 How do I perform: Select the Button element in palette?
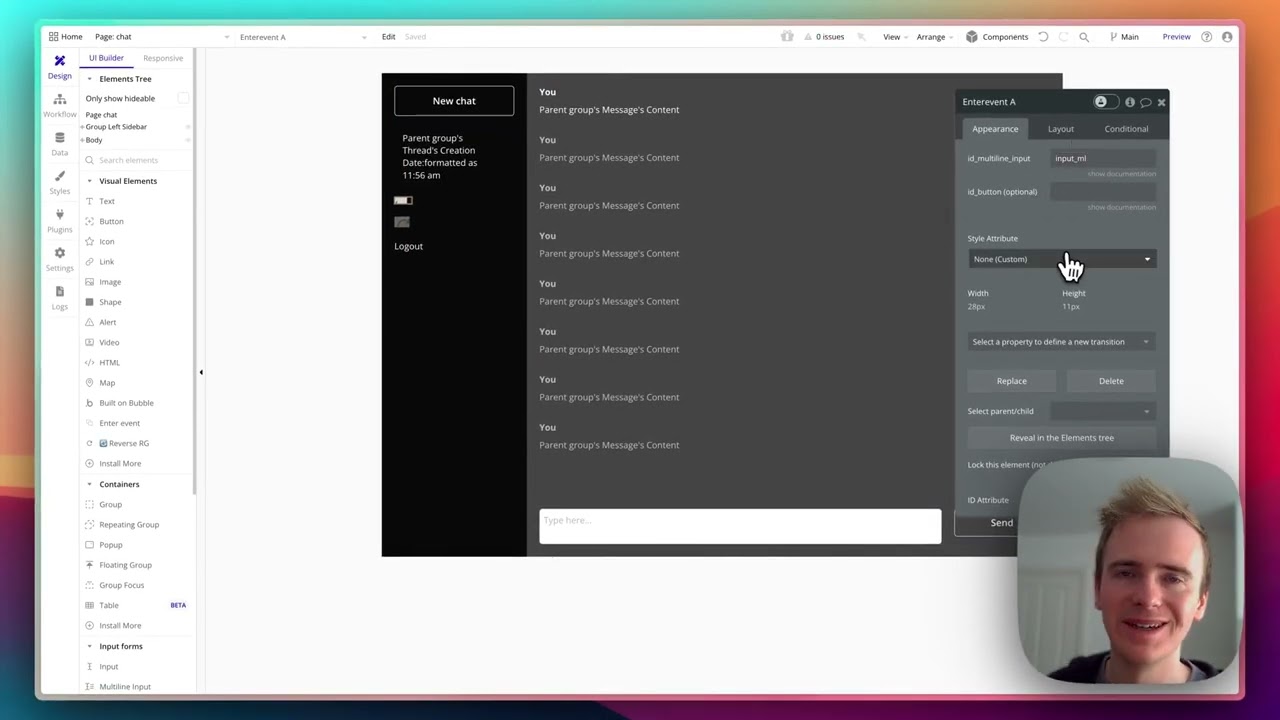pyautogui.click(x=111, y=221)
